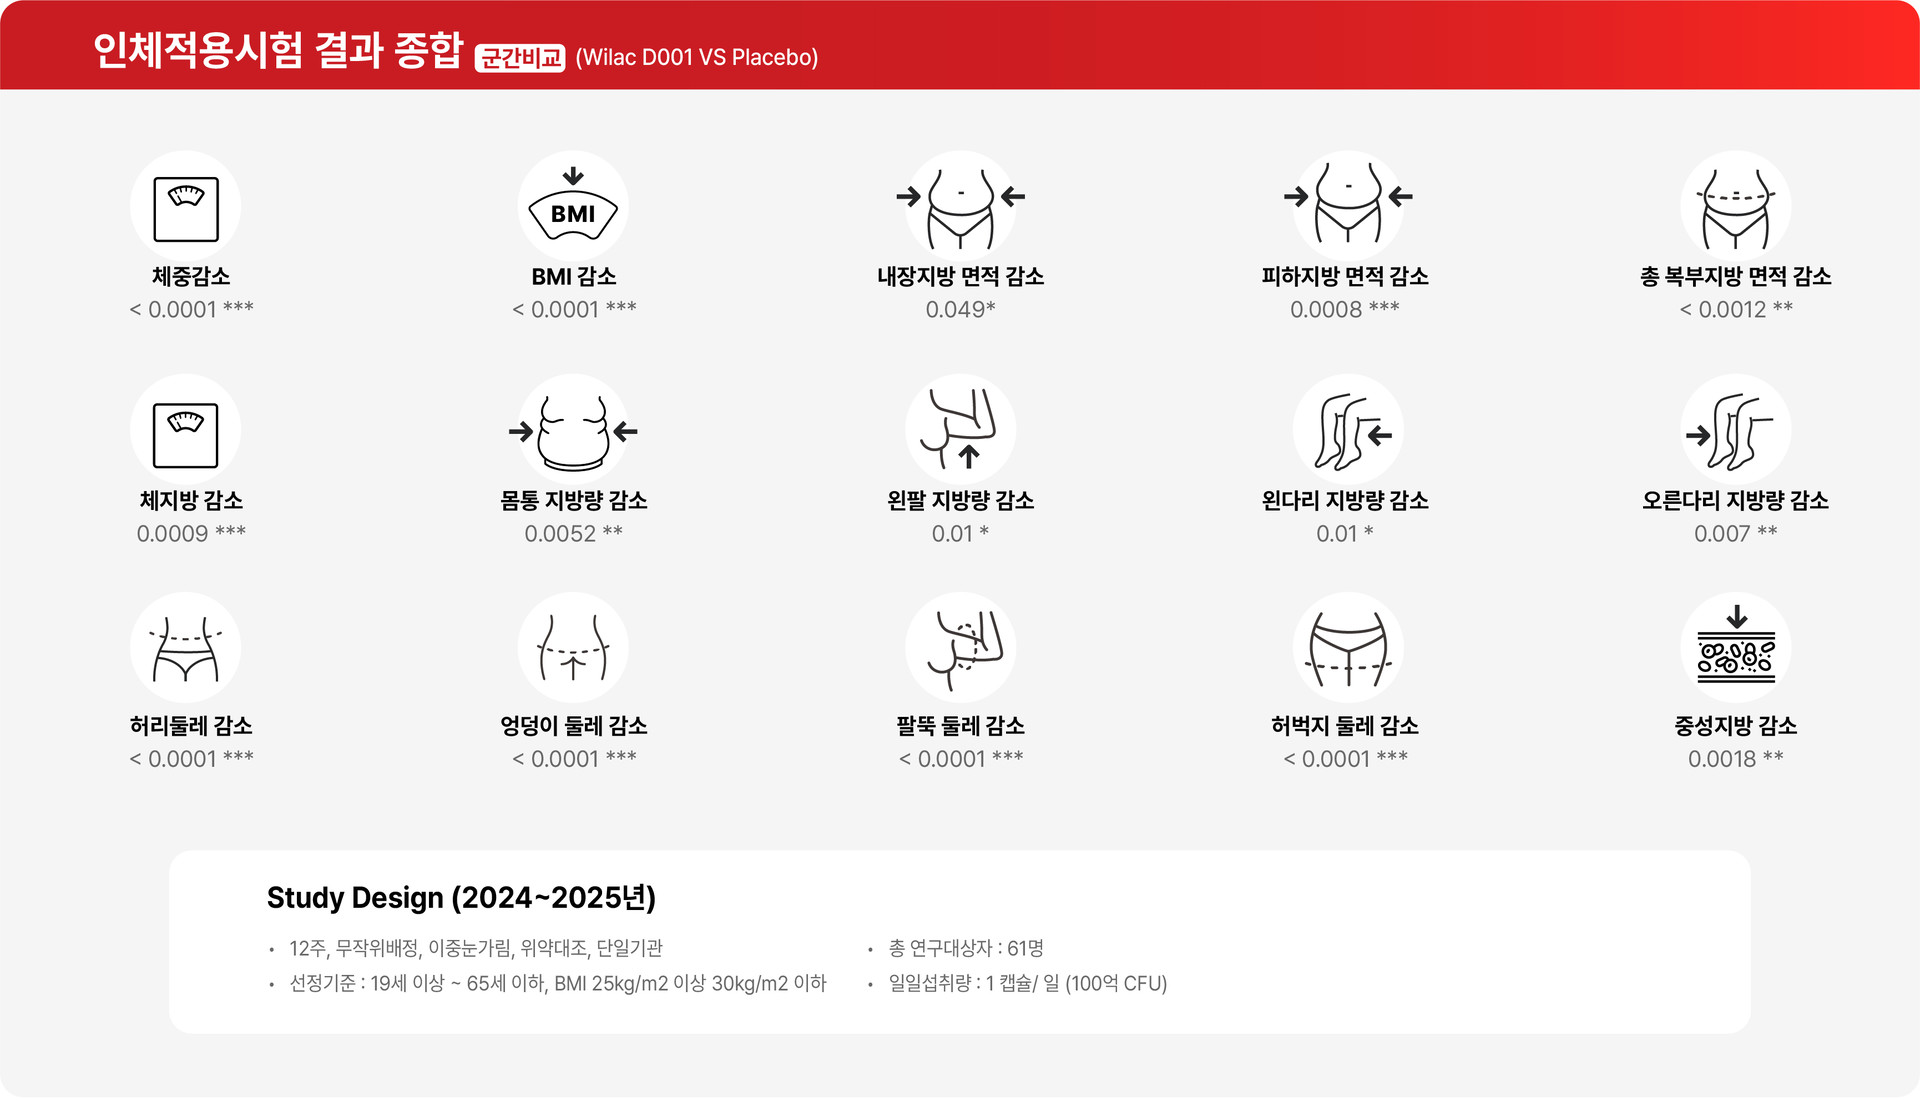Click the 총 연구대상자 : 61명 bullet

[965, 948]
